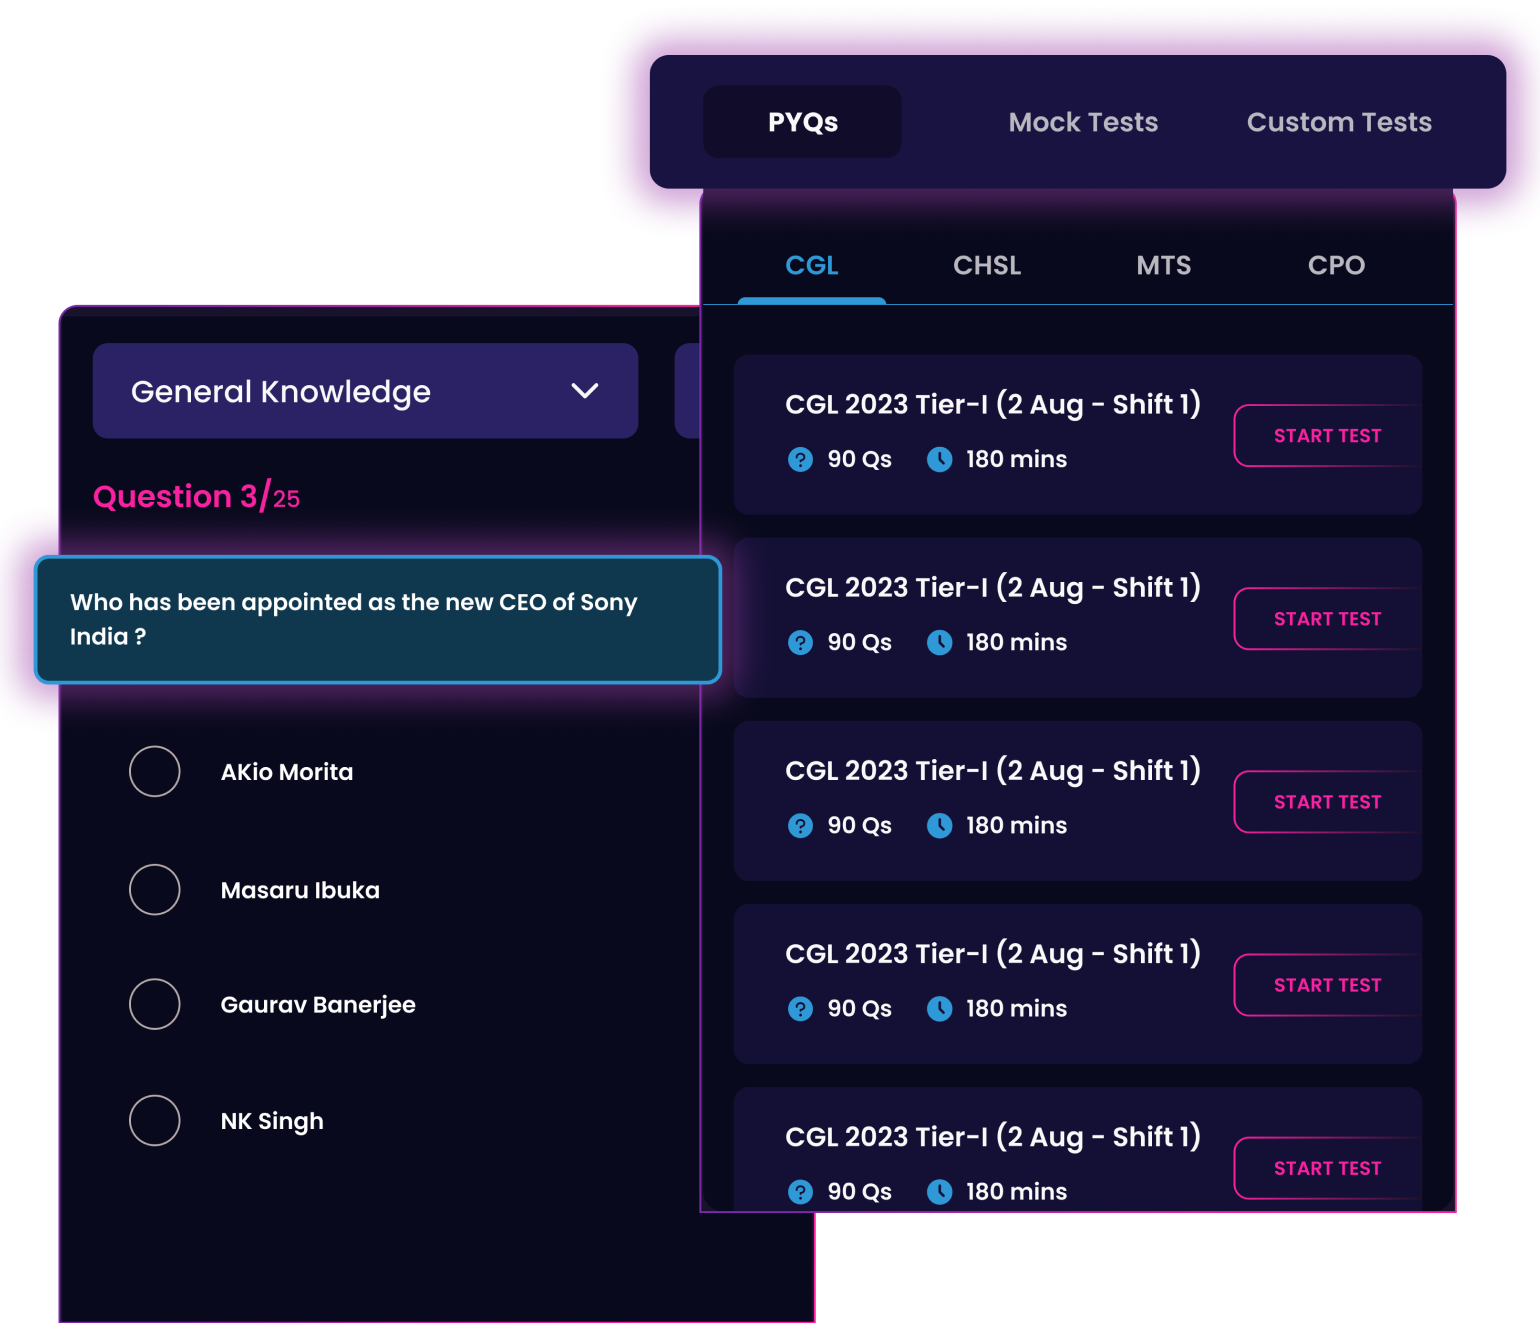
Task: Choose Masaru Ibuka radio button
Action: pos(155,889)
